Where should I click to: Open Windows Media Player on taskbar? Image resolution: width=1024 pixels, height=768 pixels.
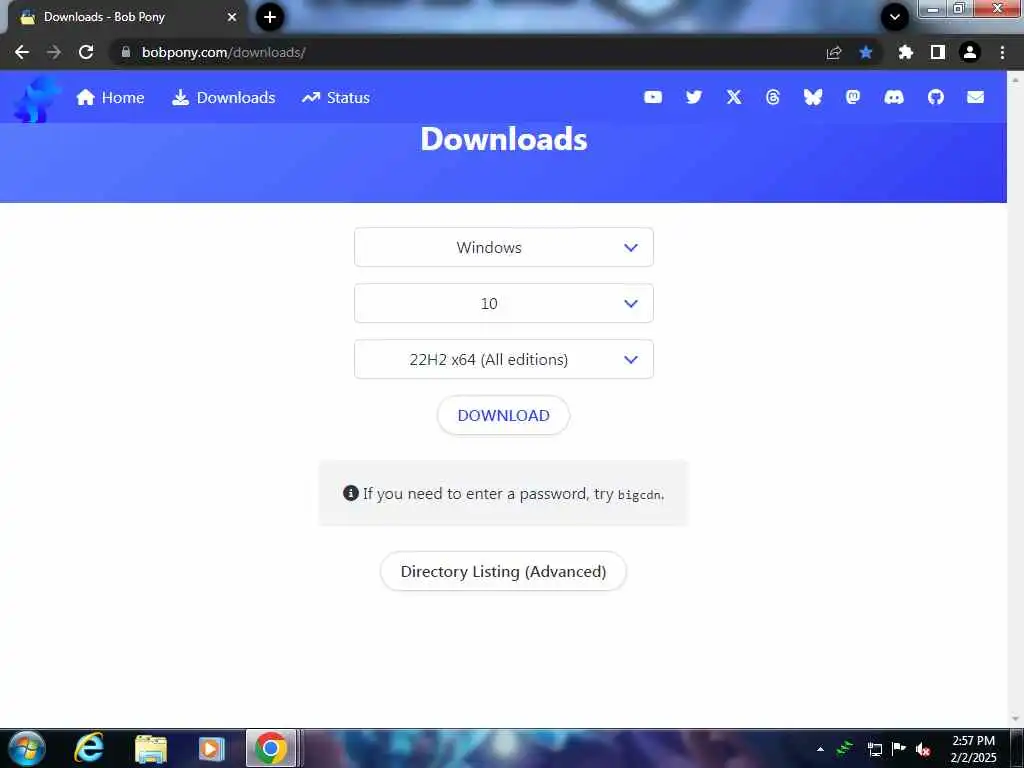click(x=212, y=749)
